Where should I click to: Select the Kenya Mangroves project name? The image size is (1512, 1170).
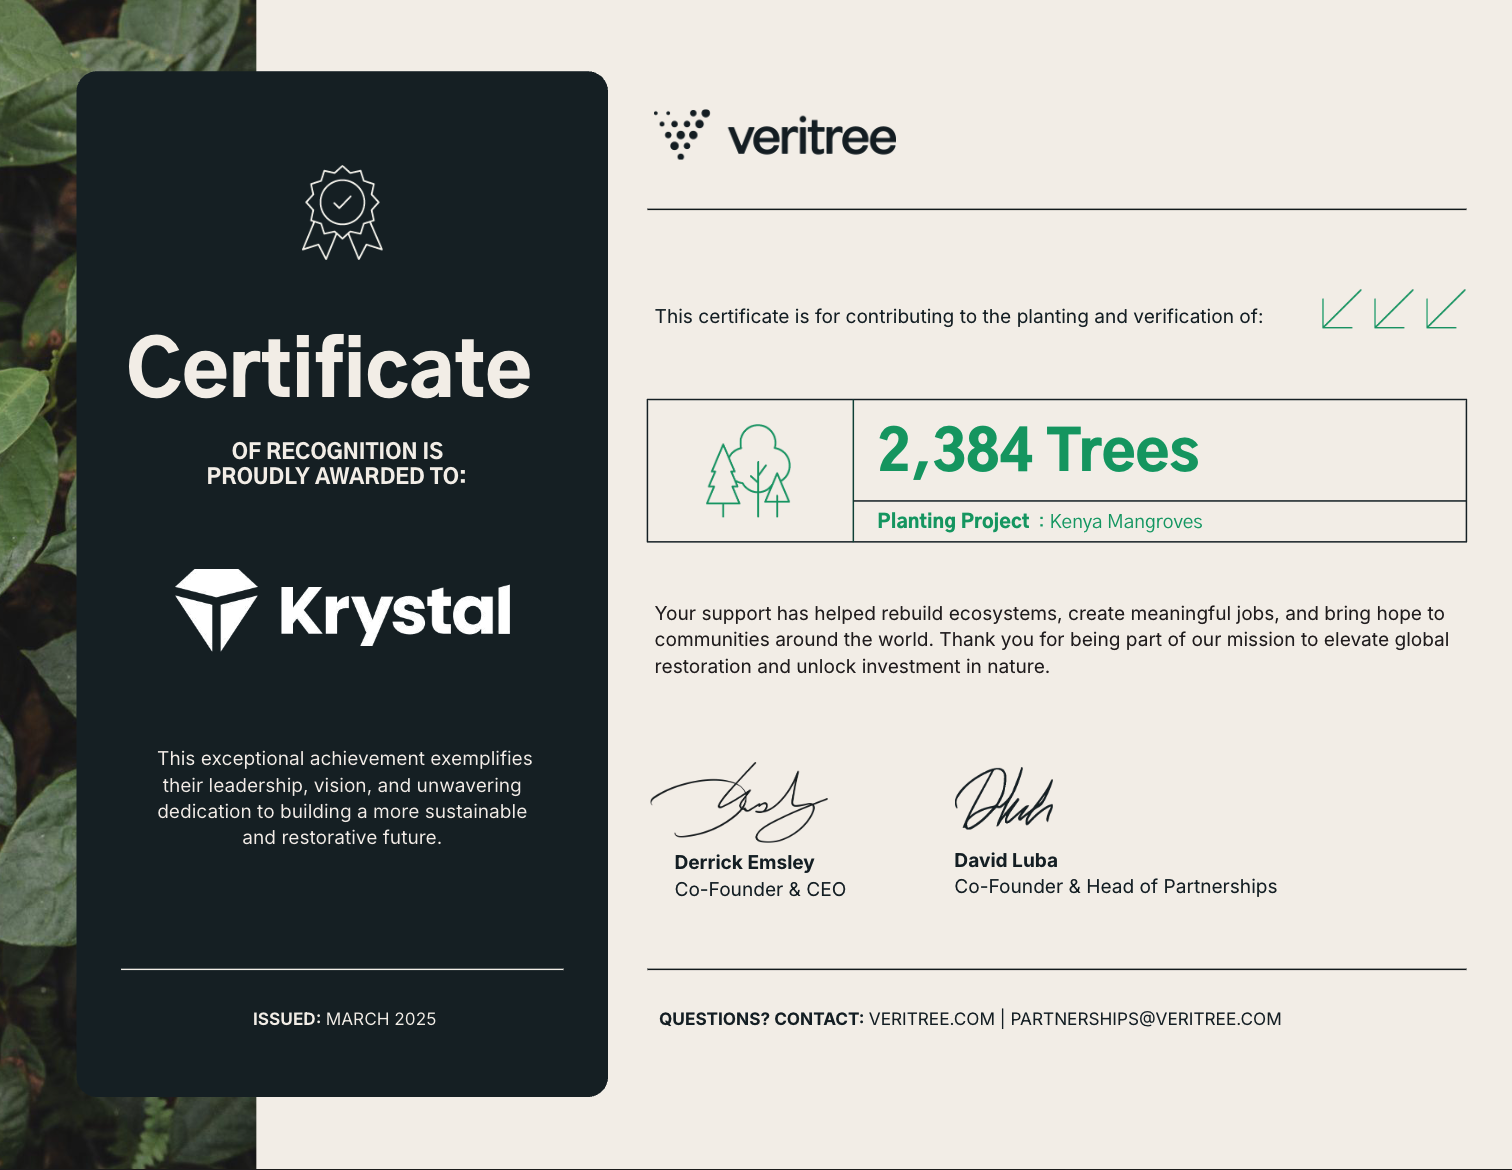[x=1126, y=522]
